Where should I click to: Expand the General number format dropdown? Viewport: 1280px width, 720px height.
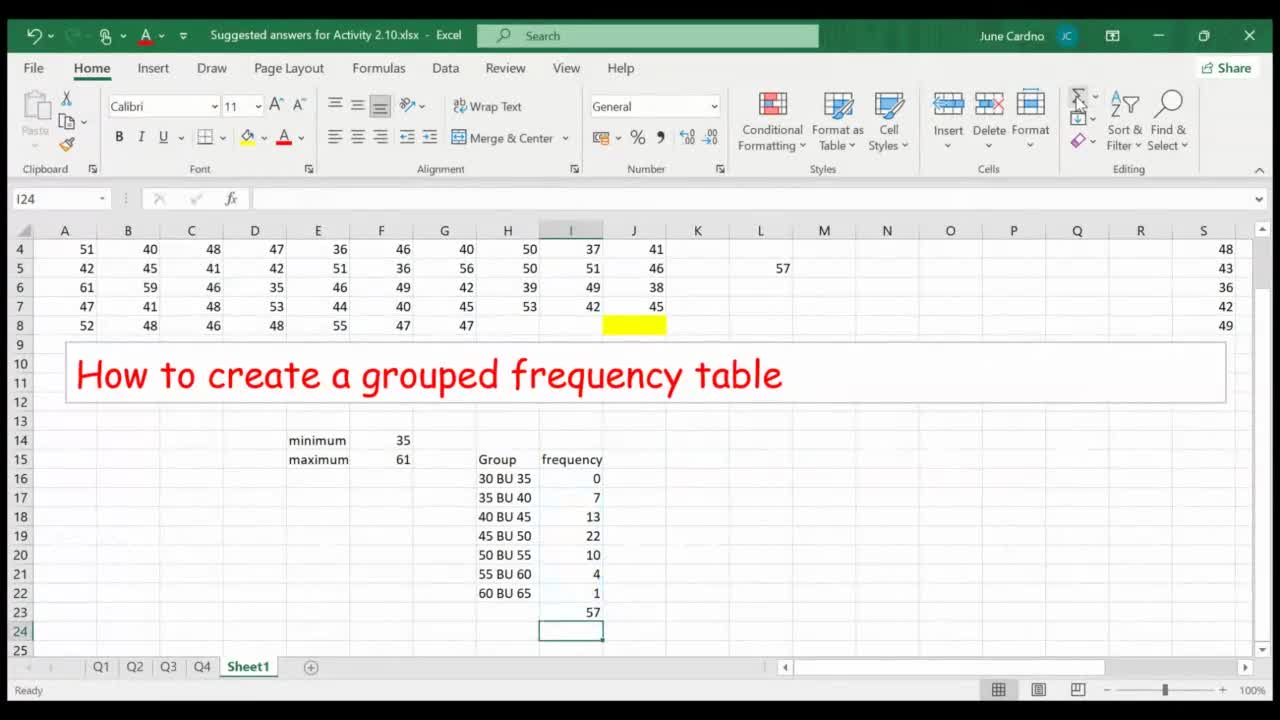point(714,106)
